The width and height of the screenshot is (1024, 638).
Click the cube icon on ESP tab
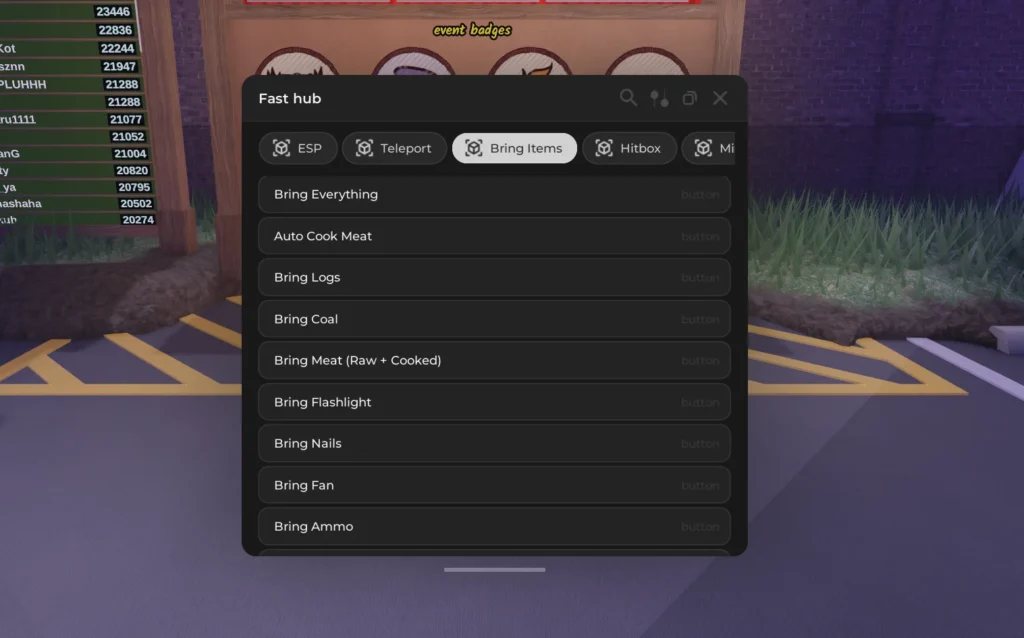281,148
